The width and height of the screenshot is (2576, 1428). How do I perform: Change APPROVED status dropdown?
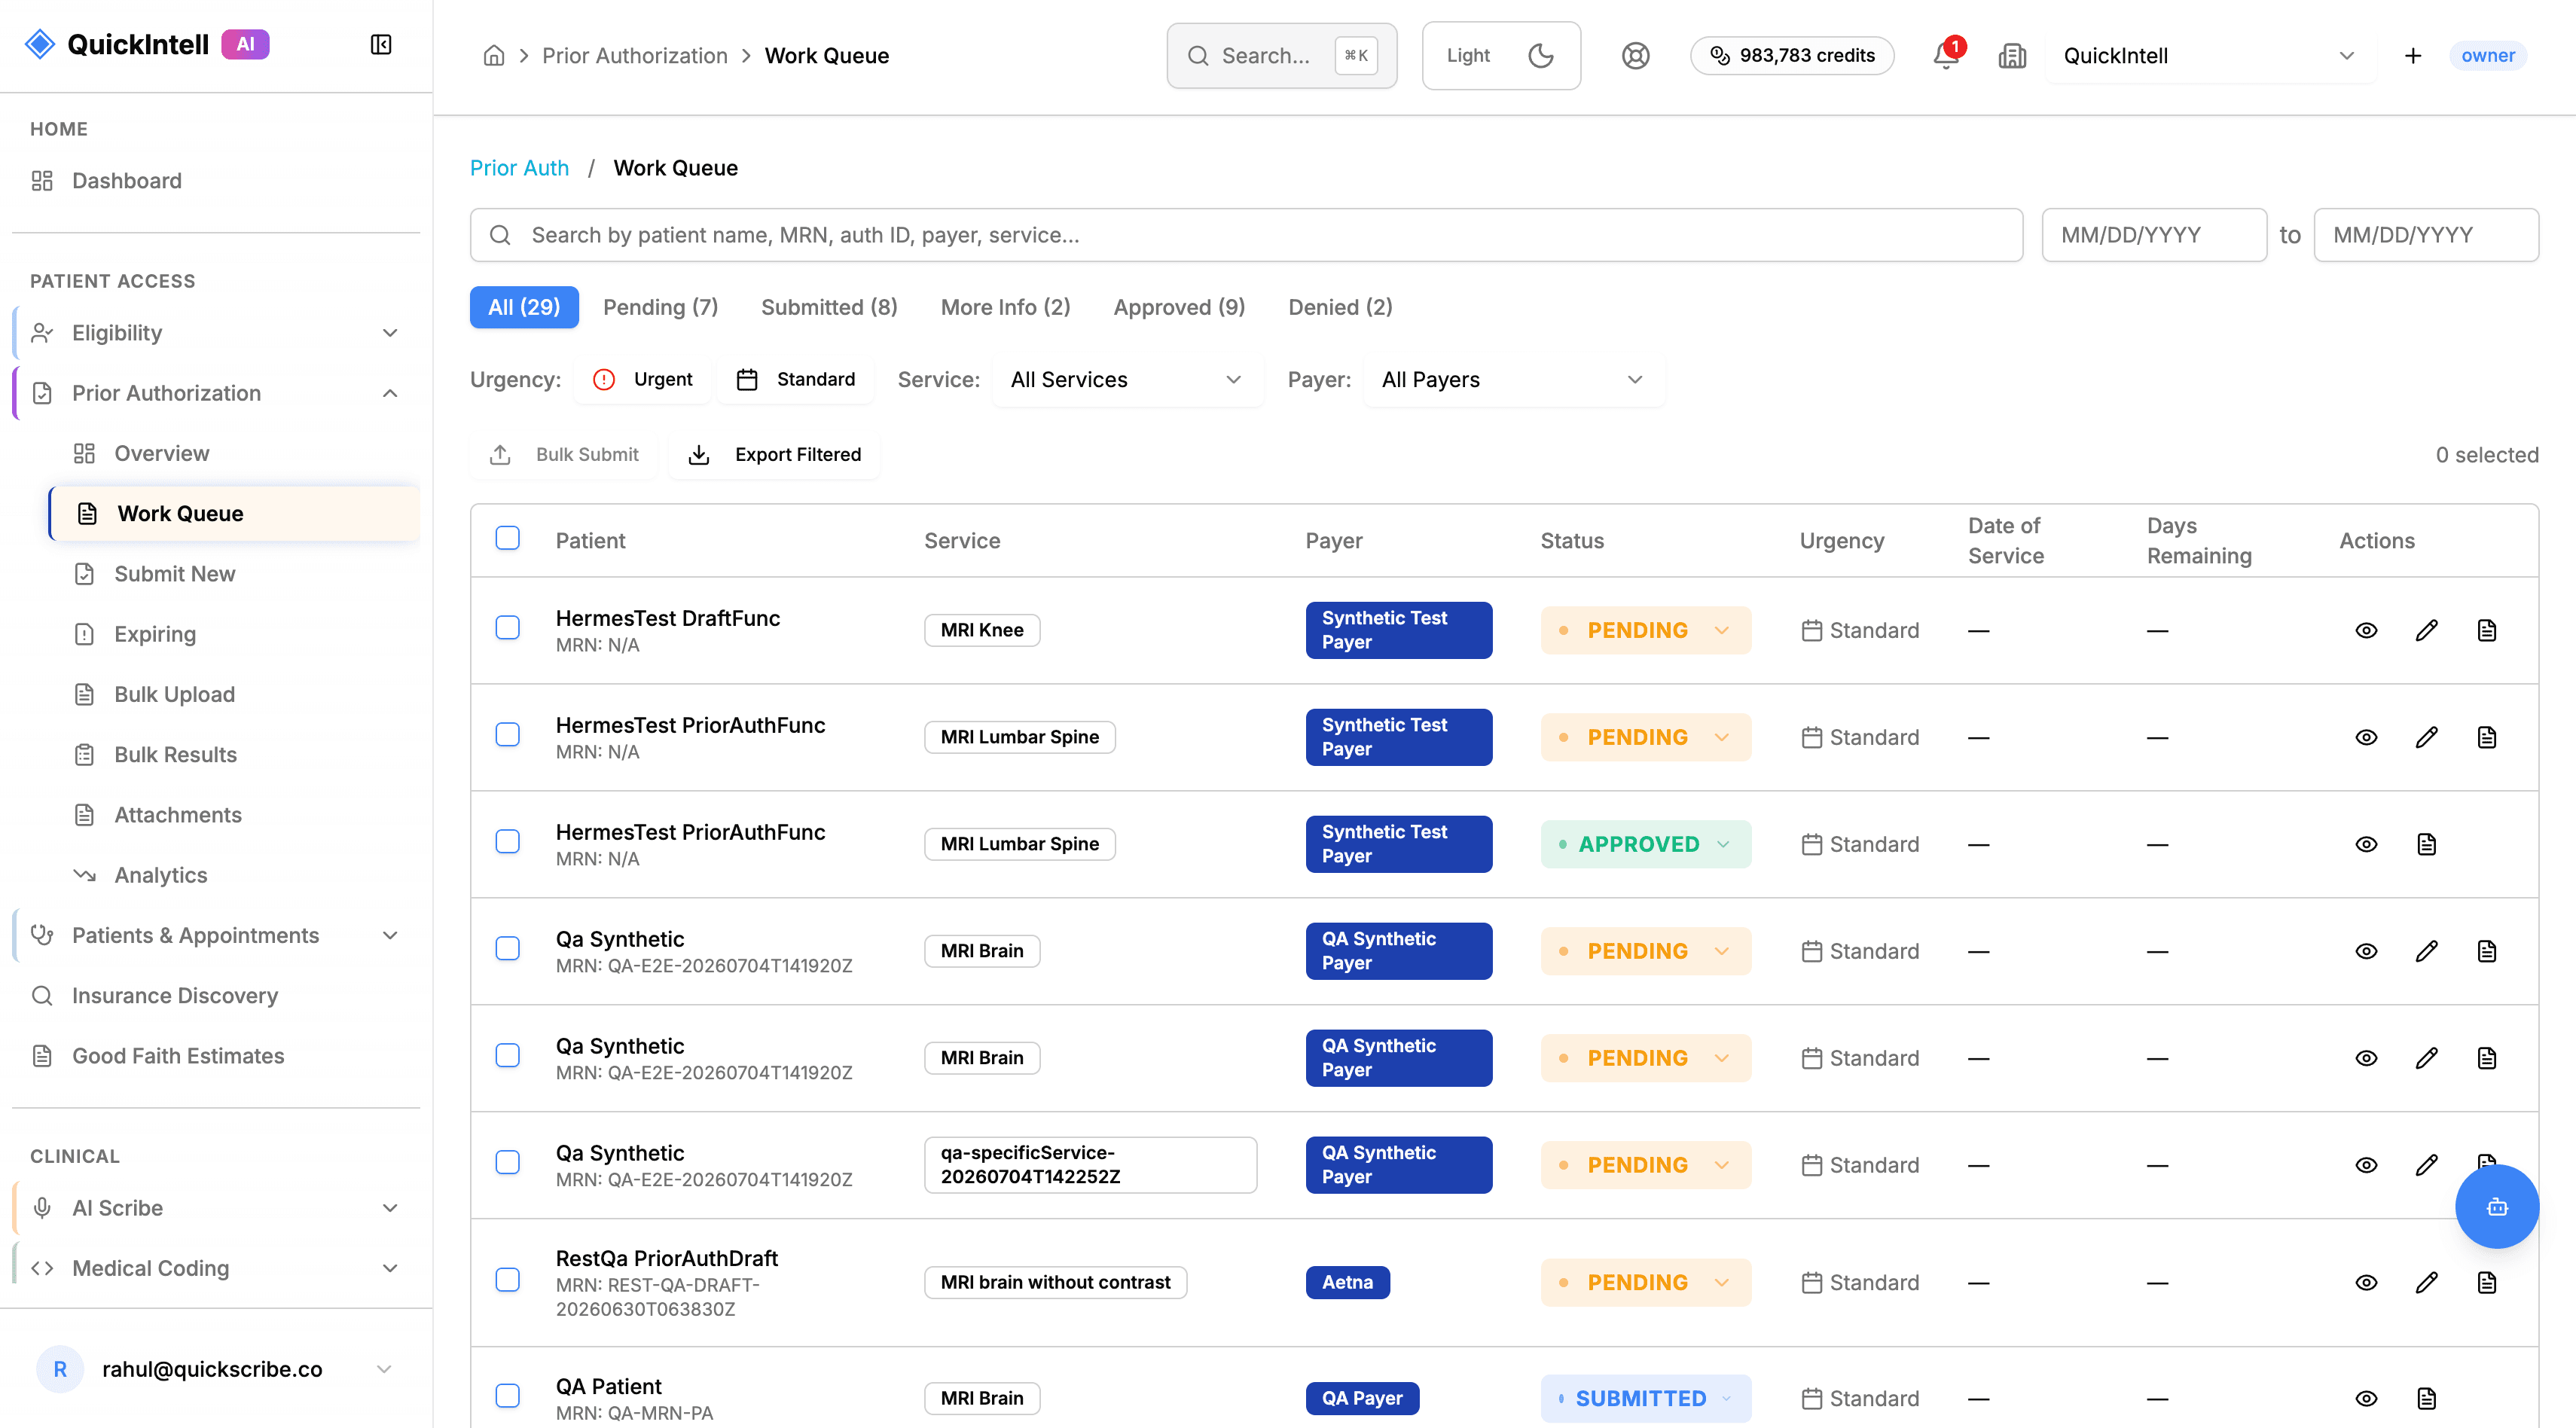(1646, 844)
